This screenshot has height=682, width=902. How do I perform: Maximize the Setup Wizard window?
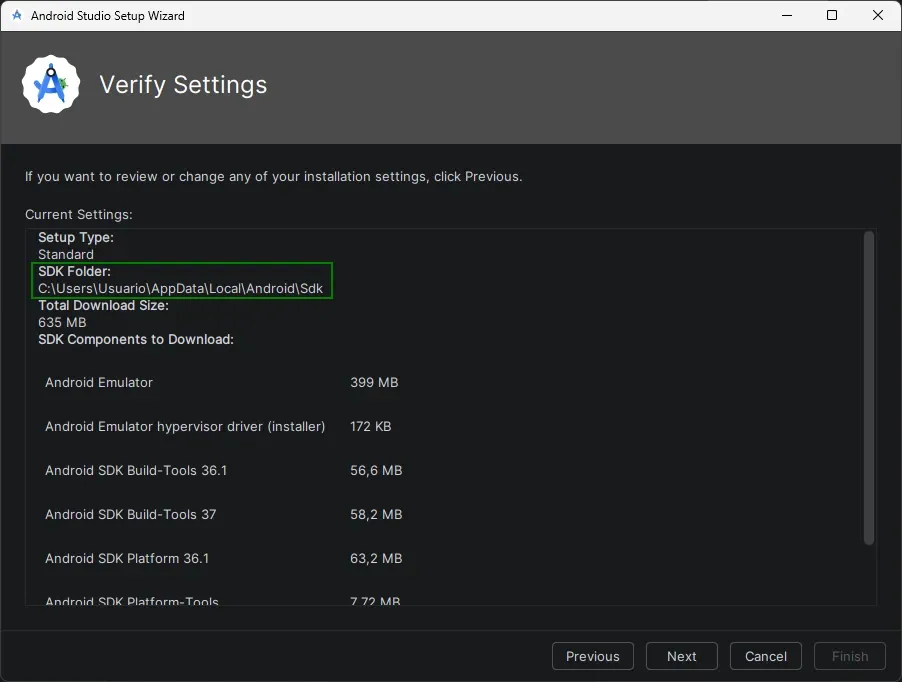[x=832, y=16]
